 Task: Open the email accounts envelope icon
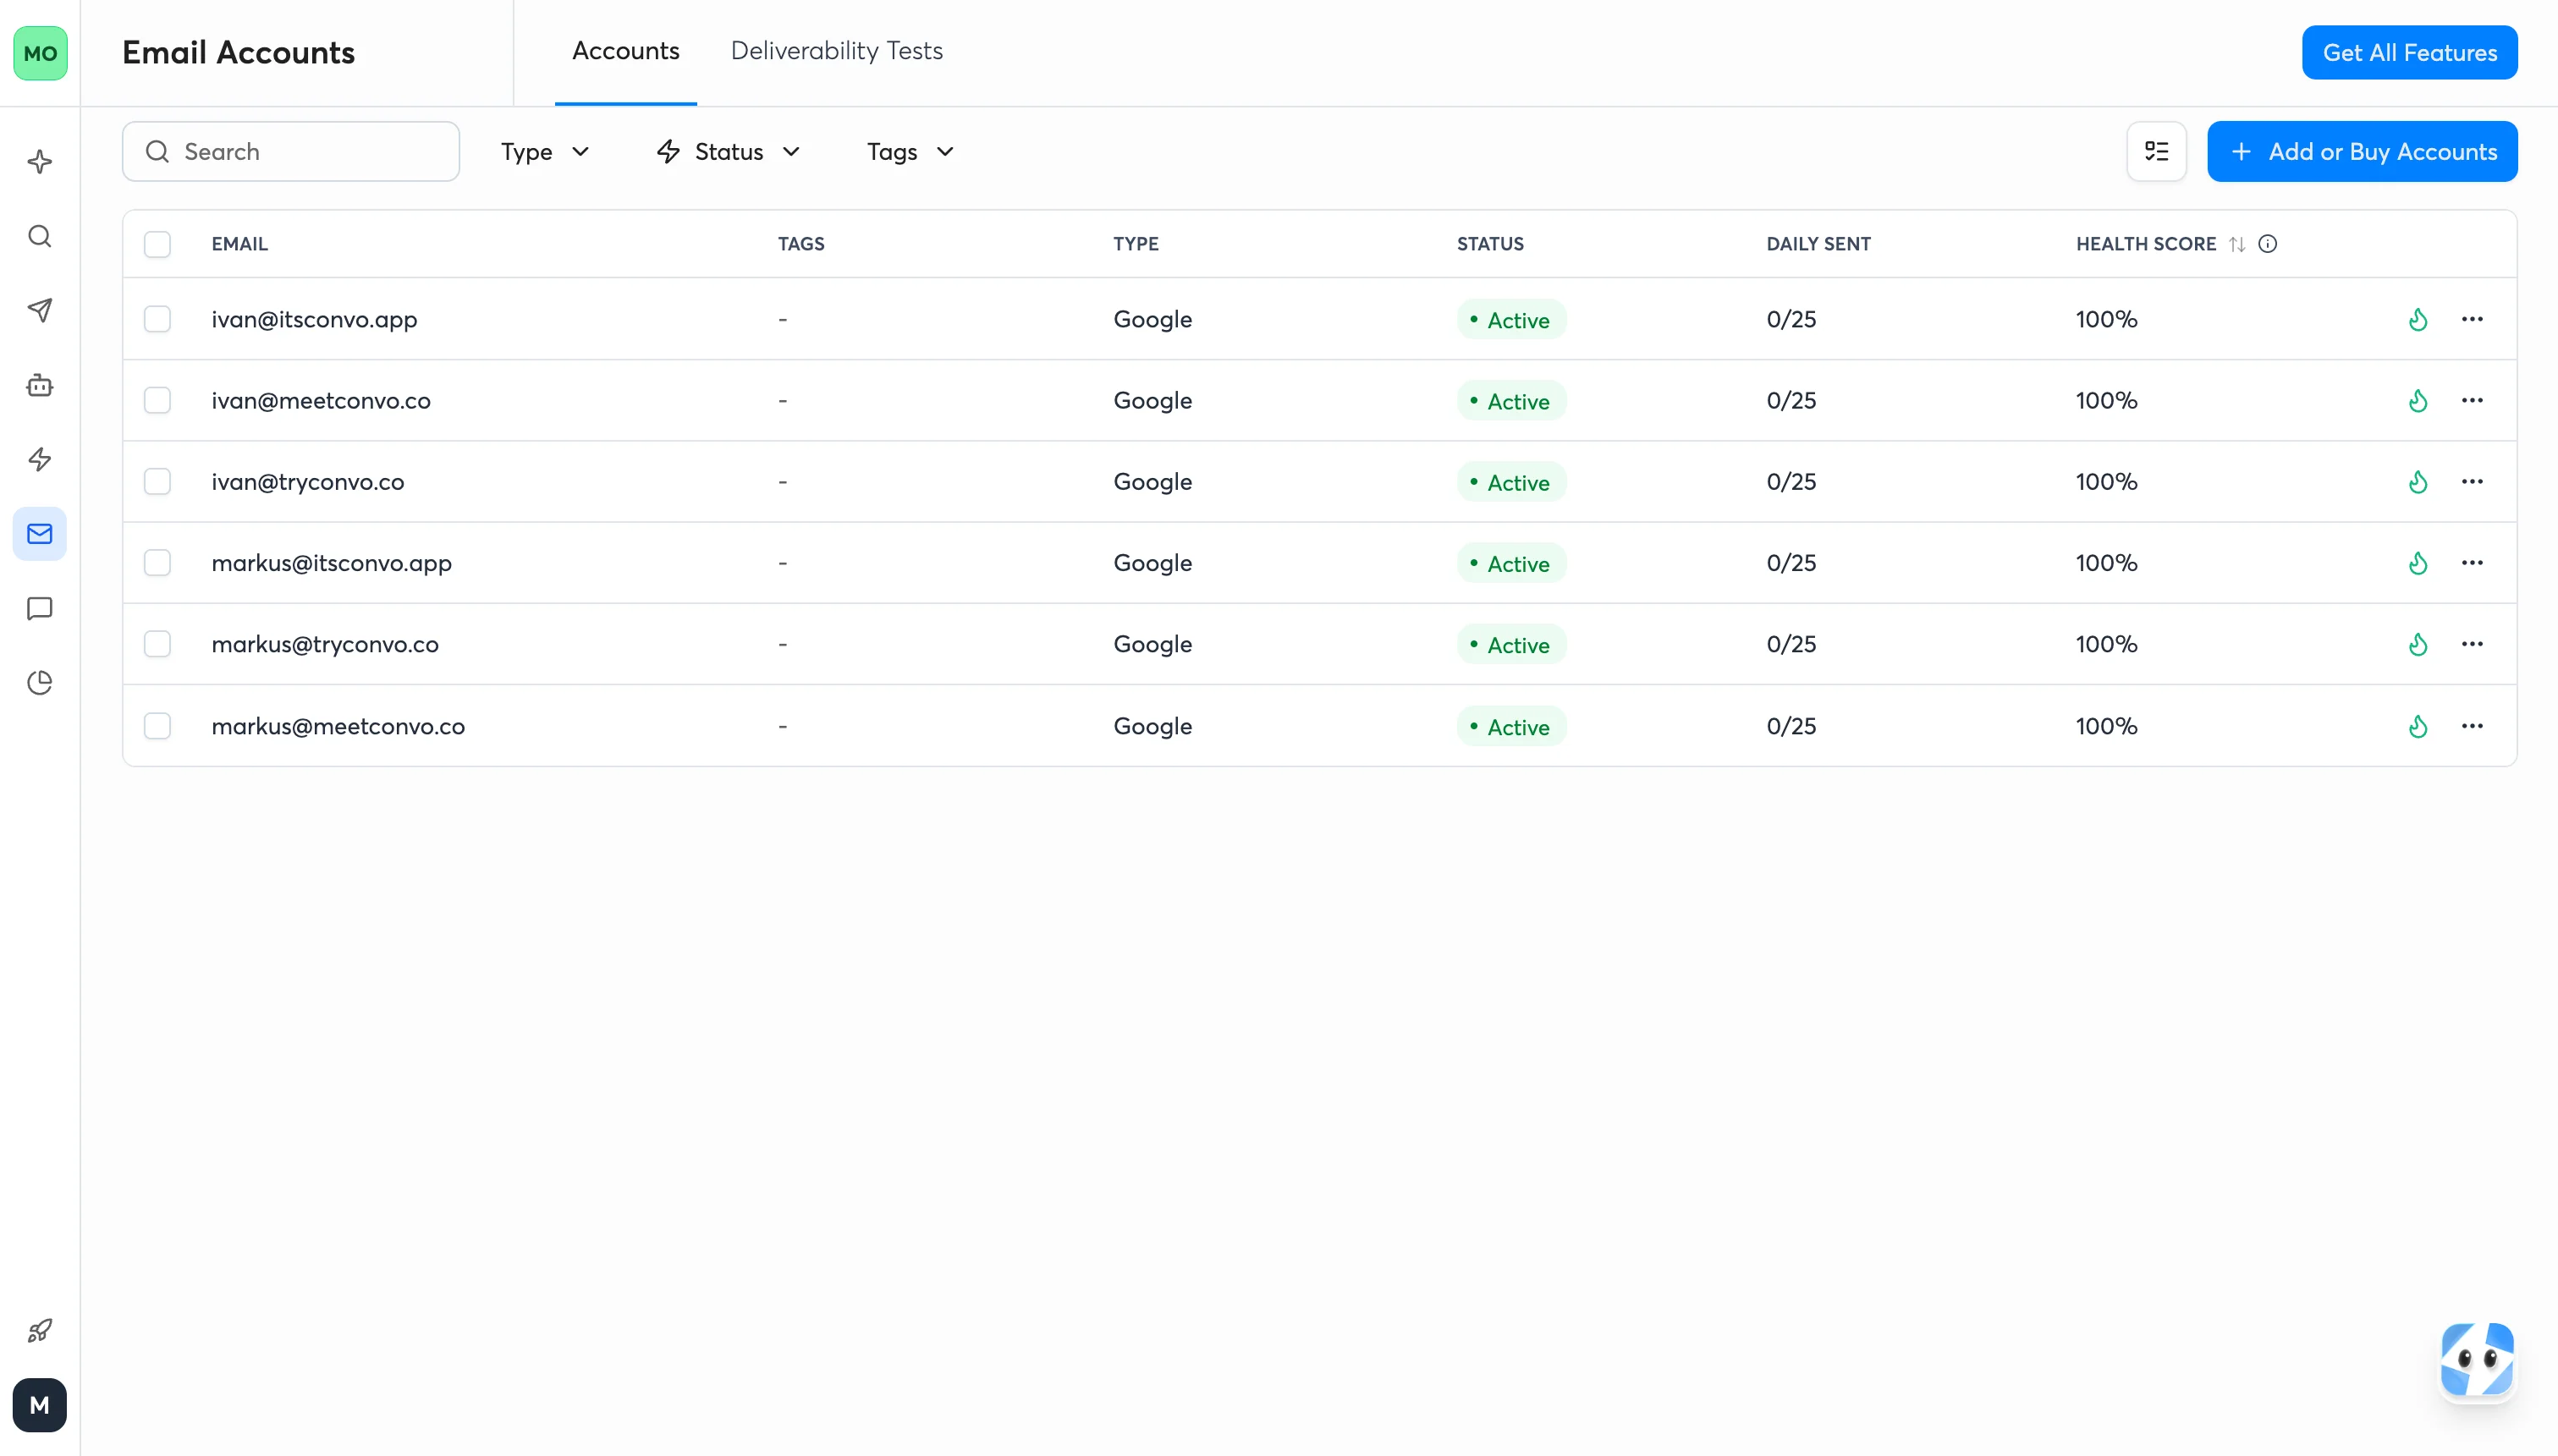click(x=40, y=534)
